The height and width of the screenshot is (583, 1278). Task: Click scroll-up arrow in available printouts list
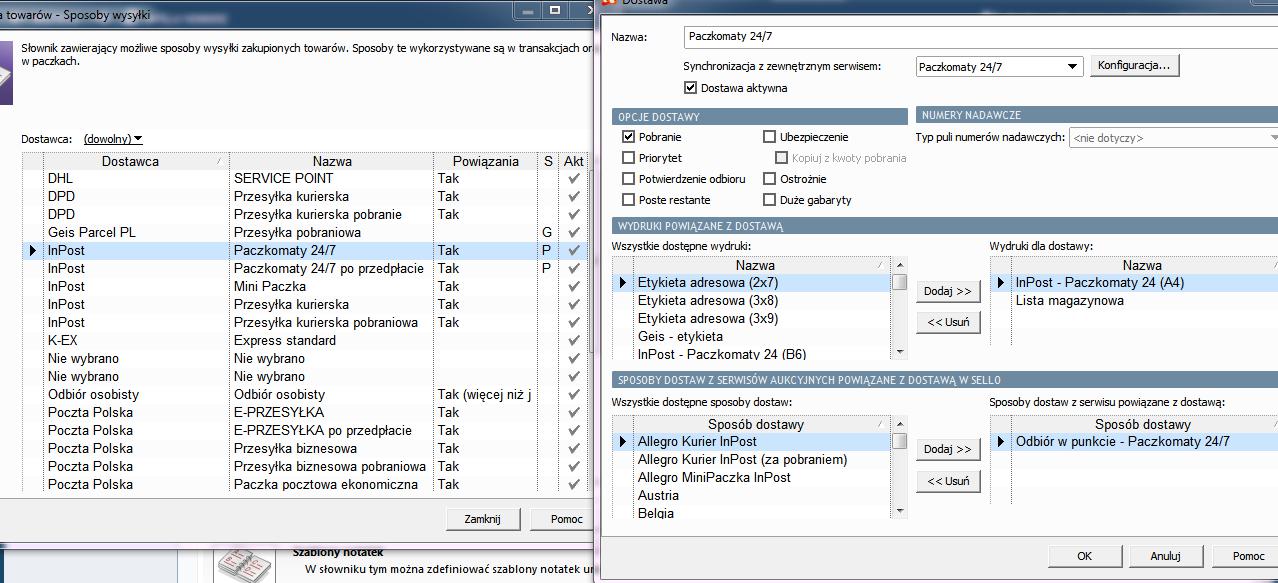coord(900,265)
